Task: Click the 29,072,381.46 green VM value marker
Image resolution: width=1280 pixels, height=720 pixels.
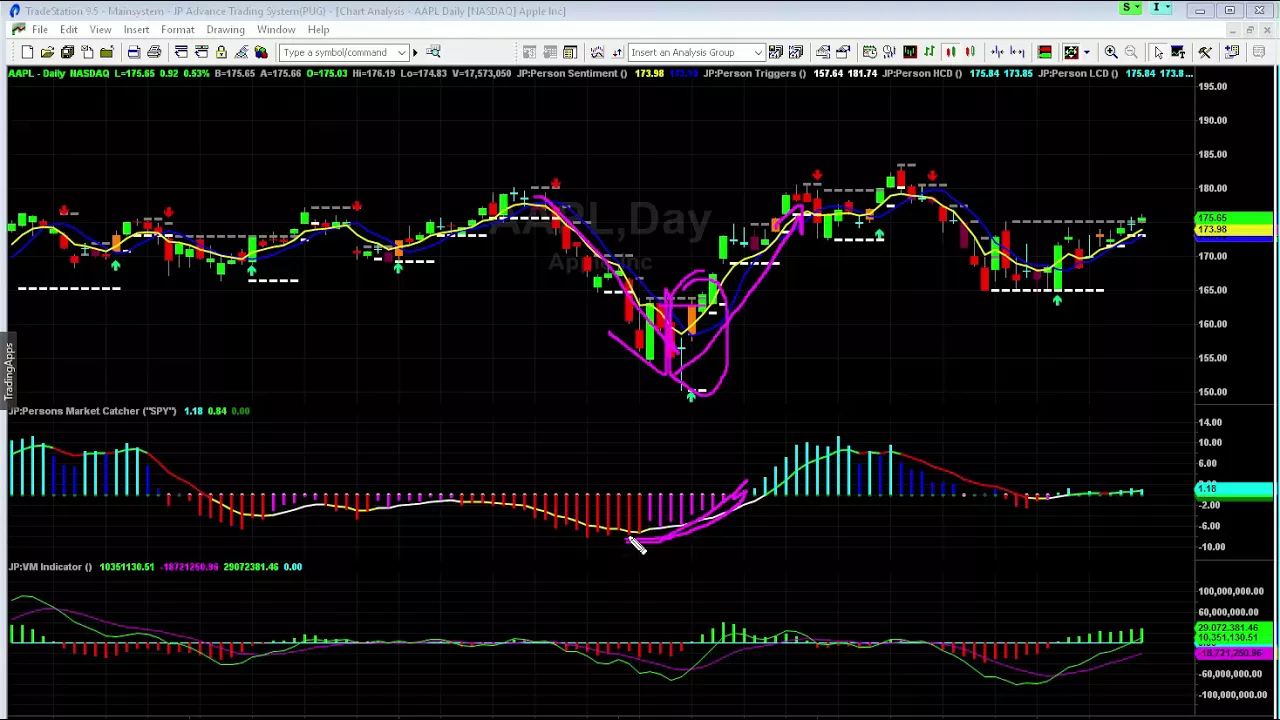Action: 1234,628
